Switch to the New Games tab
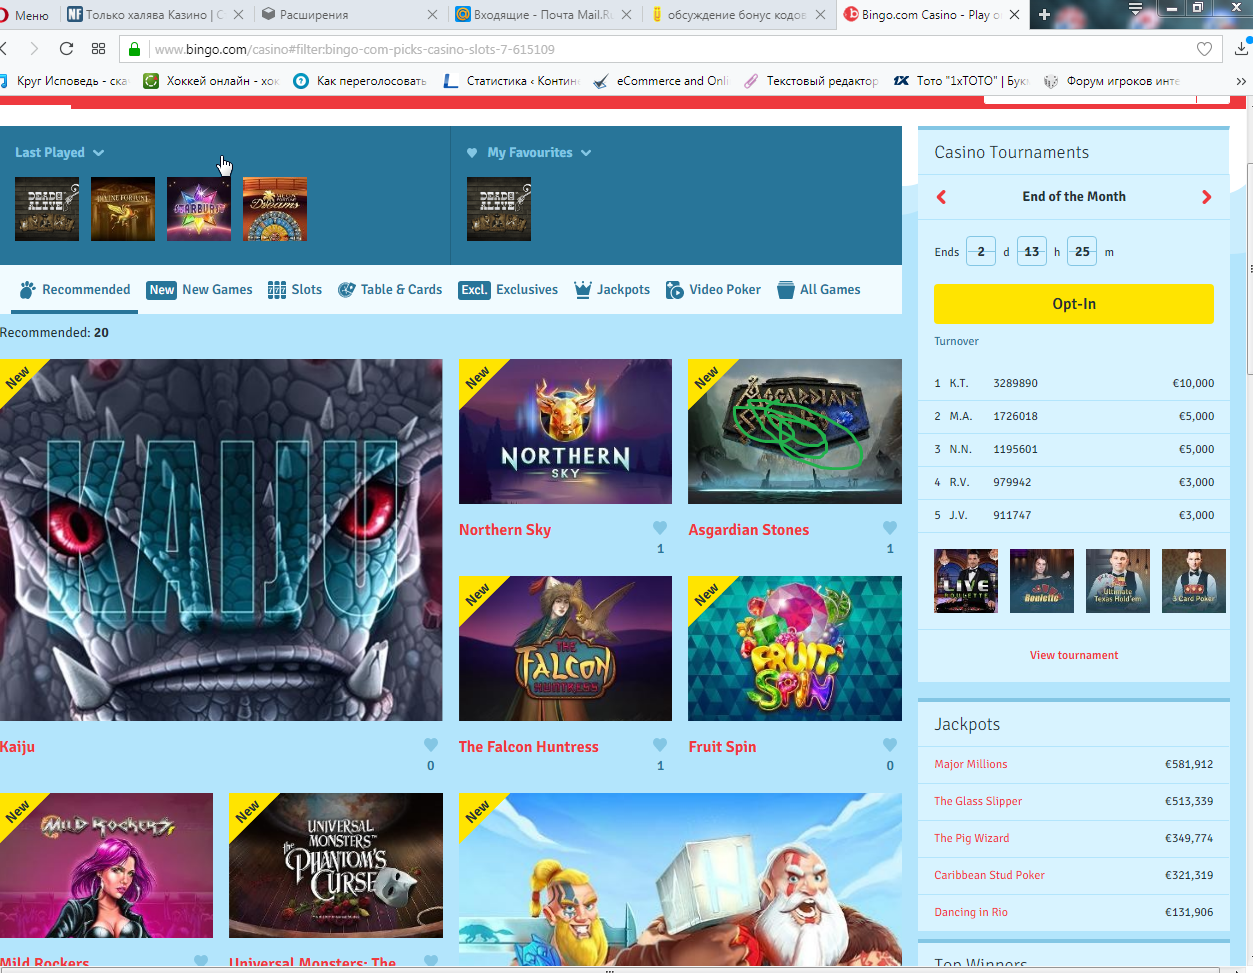The image size is (1253, 973). click(x=199, y=290)
